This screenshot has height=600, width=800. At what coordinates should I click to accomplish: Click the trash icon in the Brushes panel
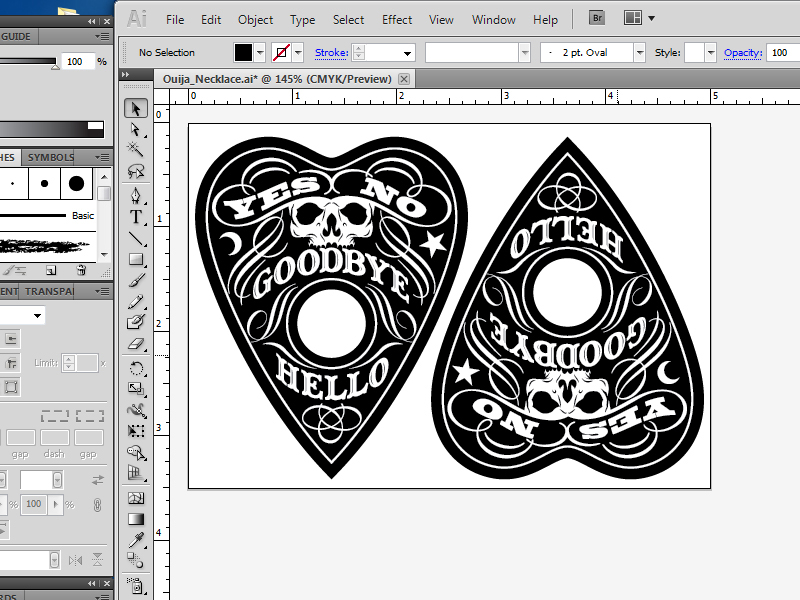point(81,270)
